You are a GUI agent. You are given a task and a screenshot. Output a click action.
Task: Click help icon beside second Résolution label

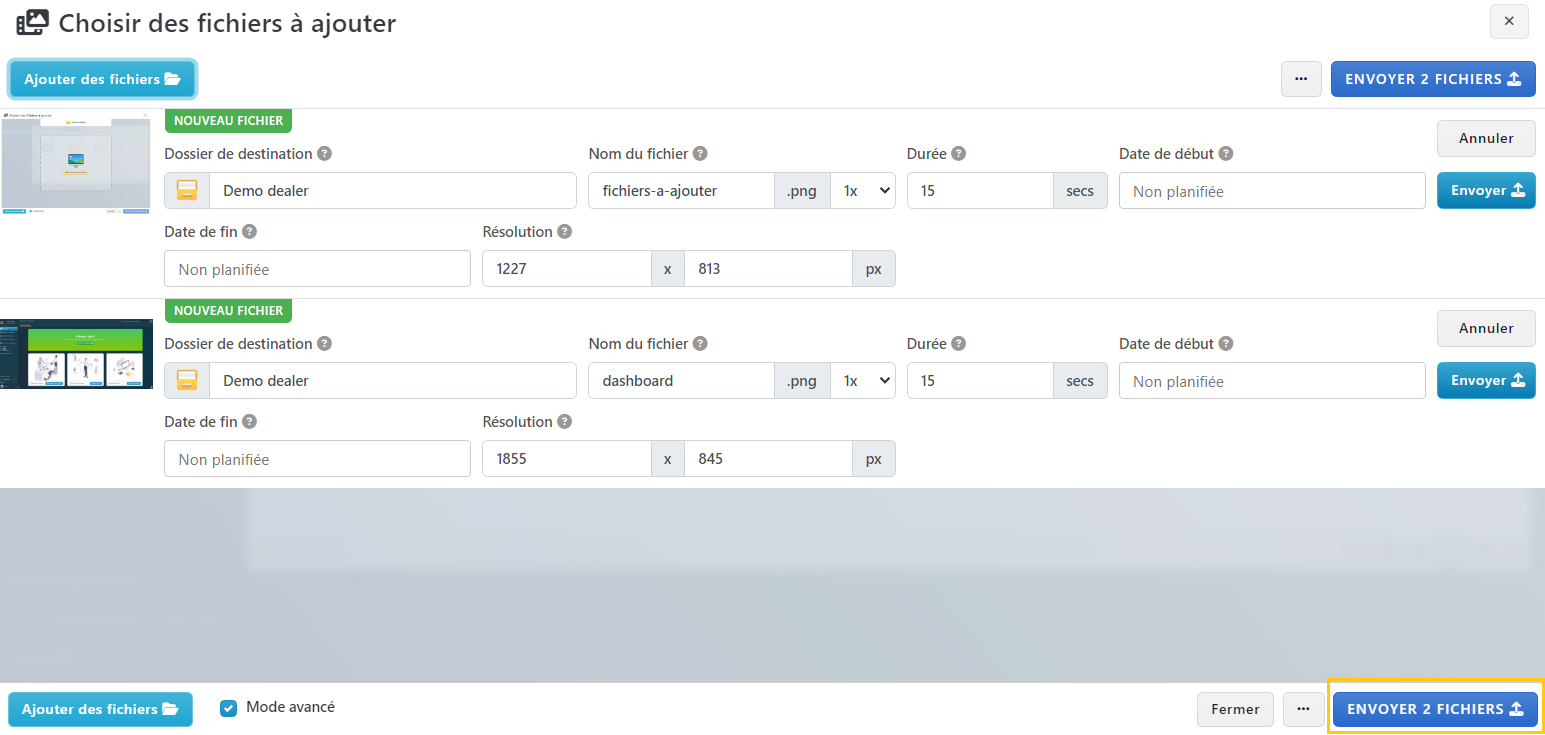pos(565,422)
